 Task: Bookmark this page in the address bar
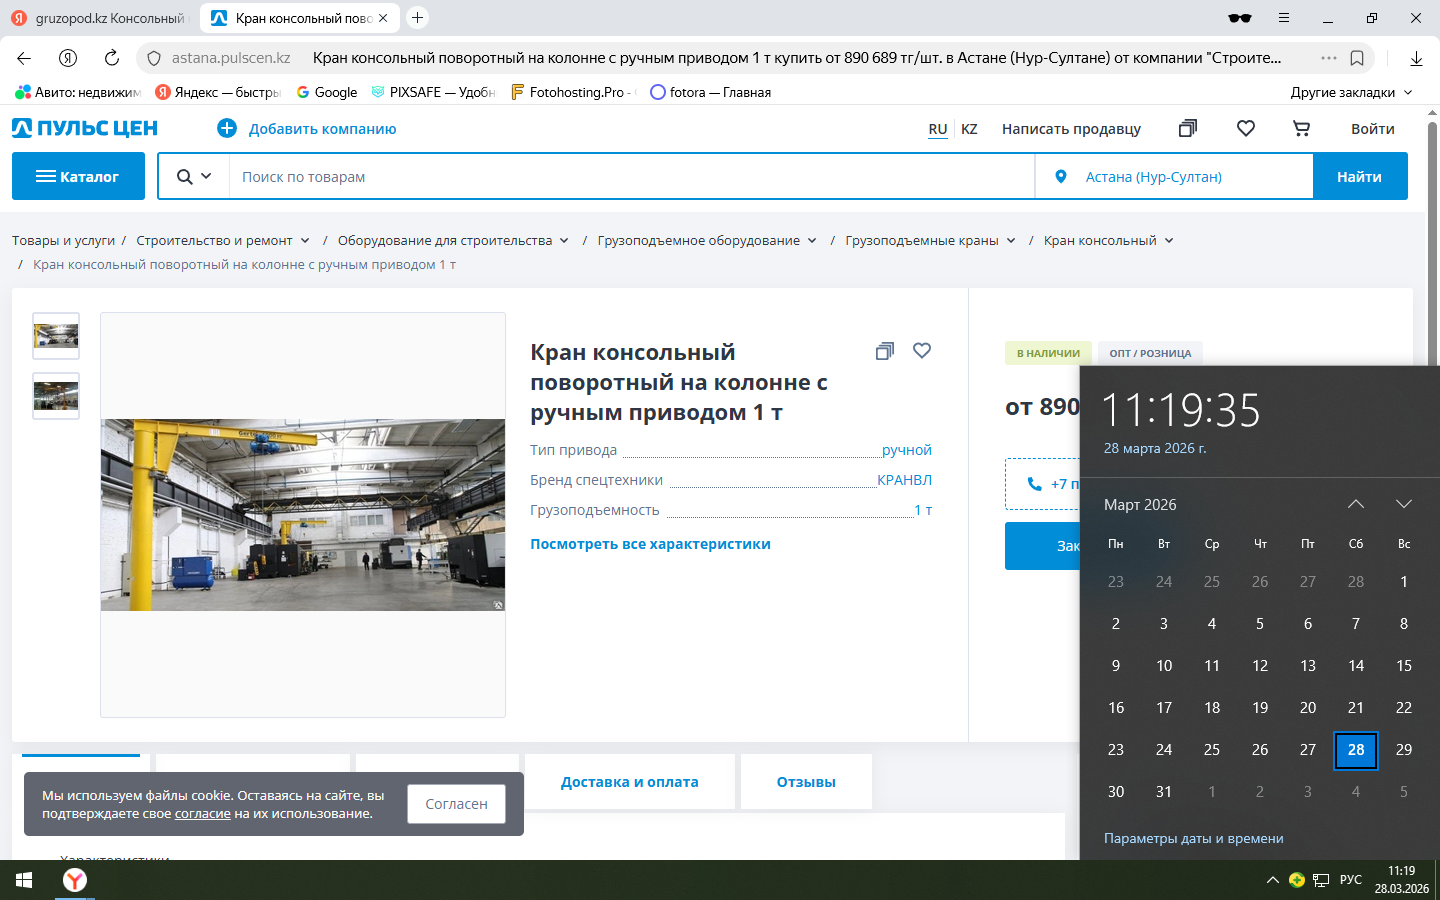point(1357,58)
